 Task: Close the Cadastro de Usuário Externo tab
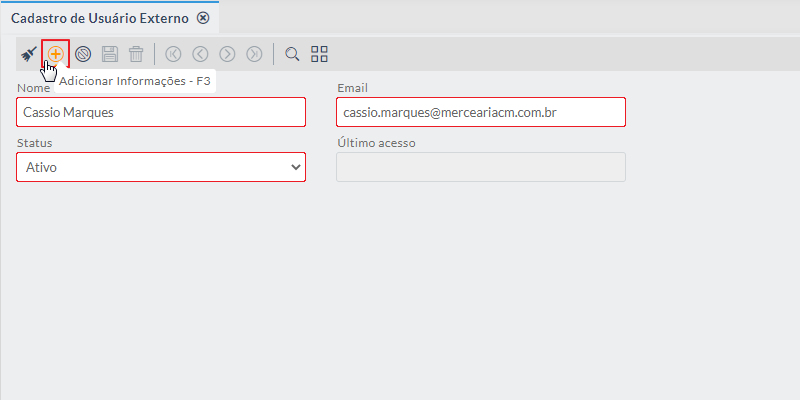pyautogui.click(x=203, y=18)
